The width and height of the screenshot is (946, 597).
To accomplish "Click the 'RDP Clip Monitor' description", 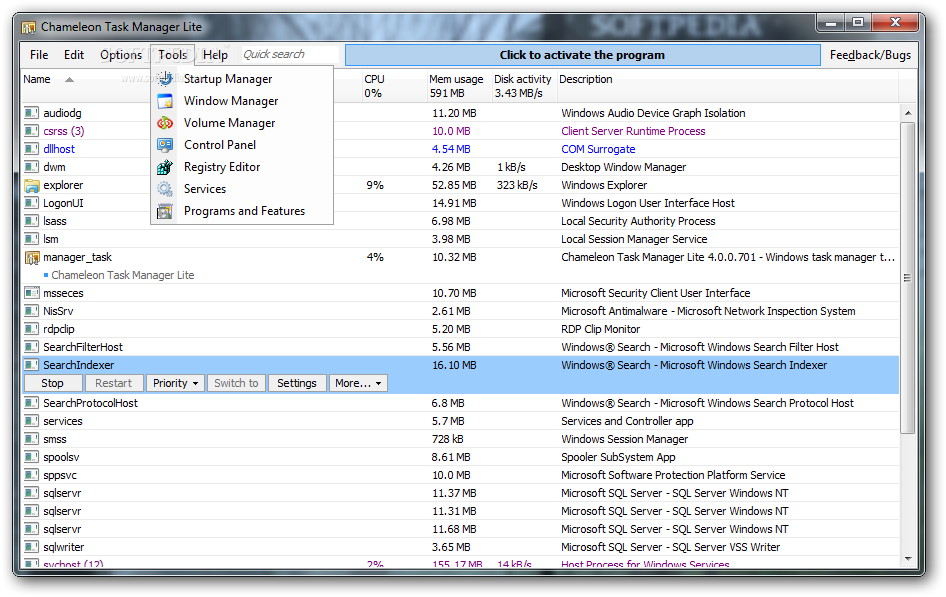I will [600, 329].
